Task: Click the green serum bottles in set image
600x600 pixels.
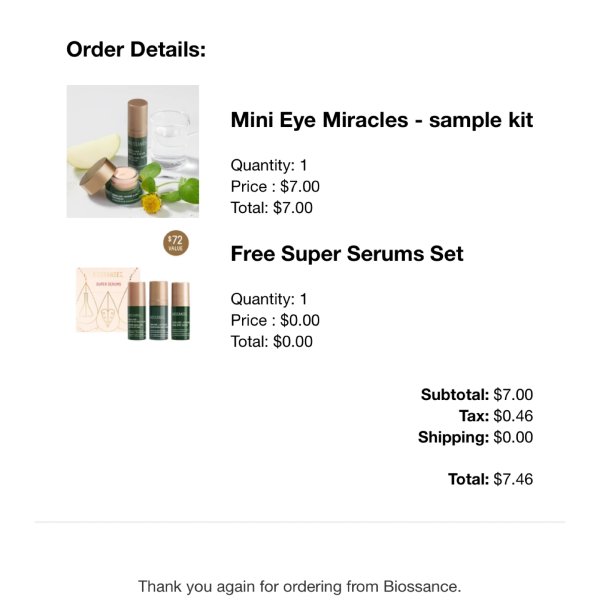Action: tap(158, 310)
